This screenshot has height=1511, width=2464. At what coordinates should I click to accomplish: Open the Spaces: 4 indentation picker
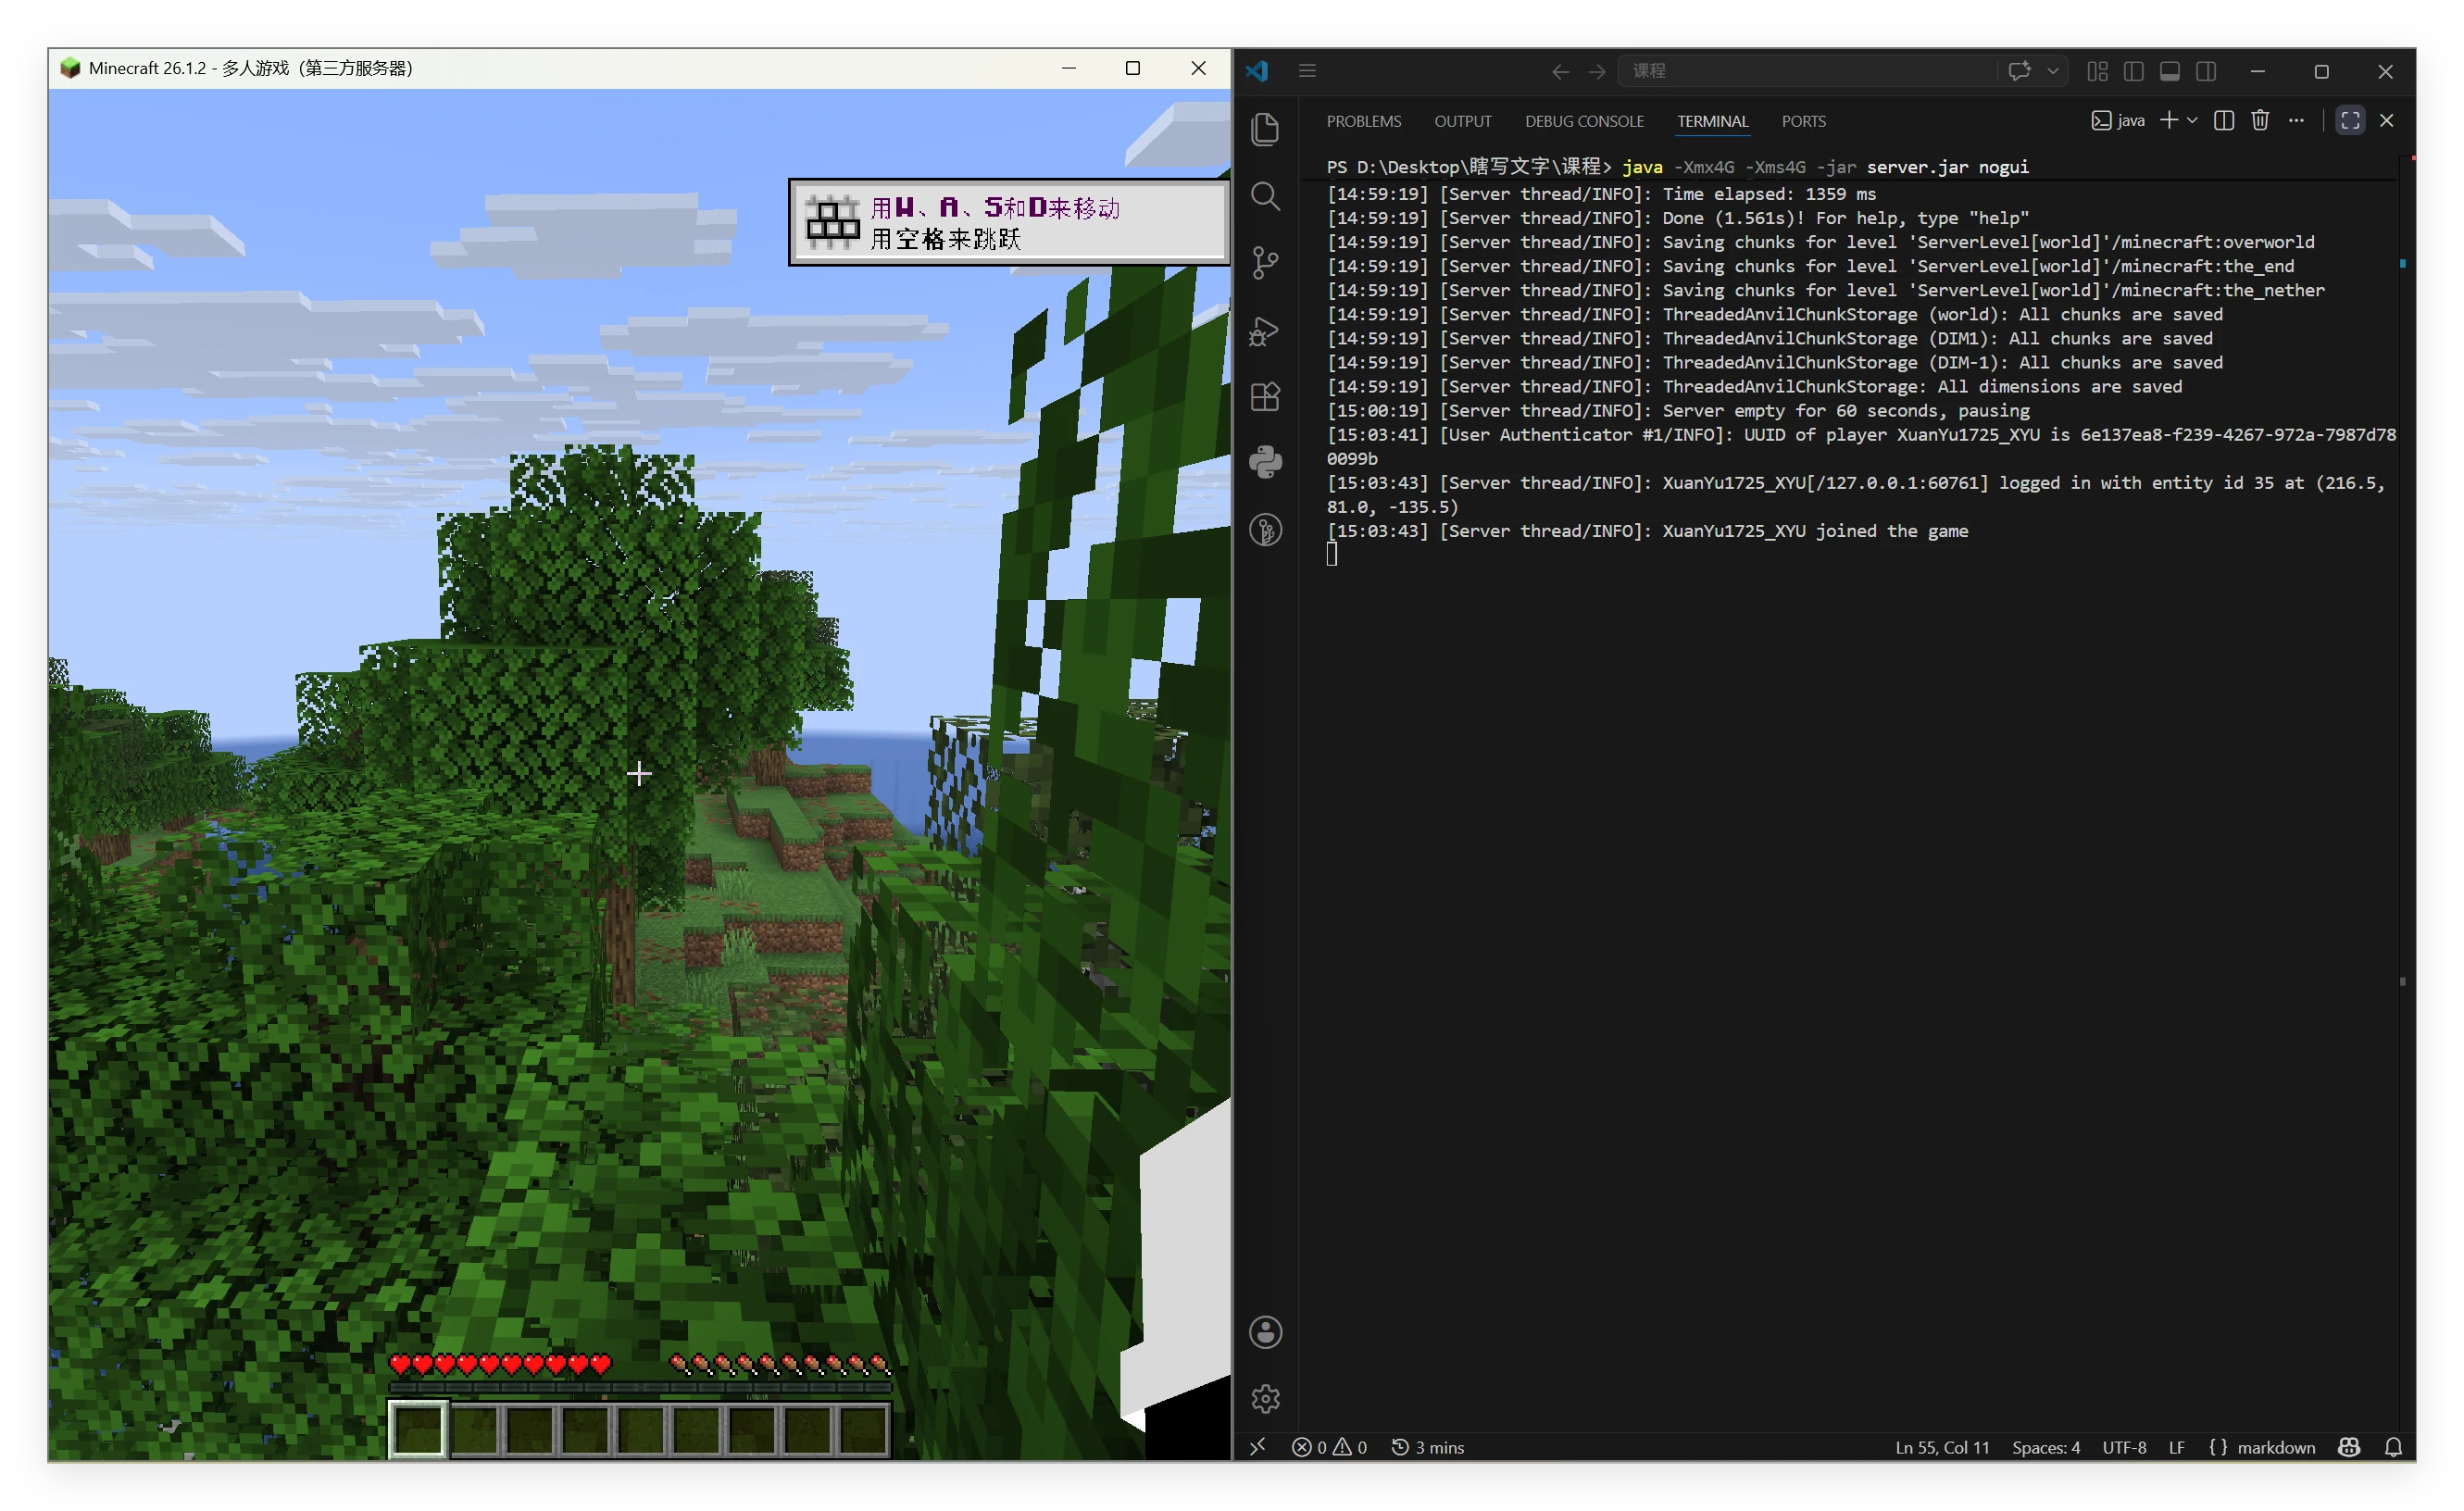click(2045, 1446)
